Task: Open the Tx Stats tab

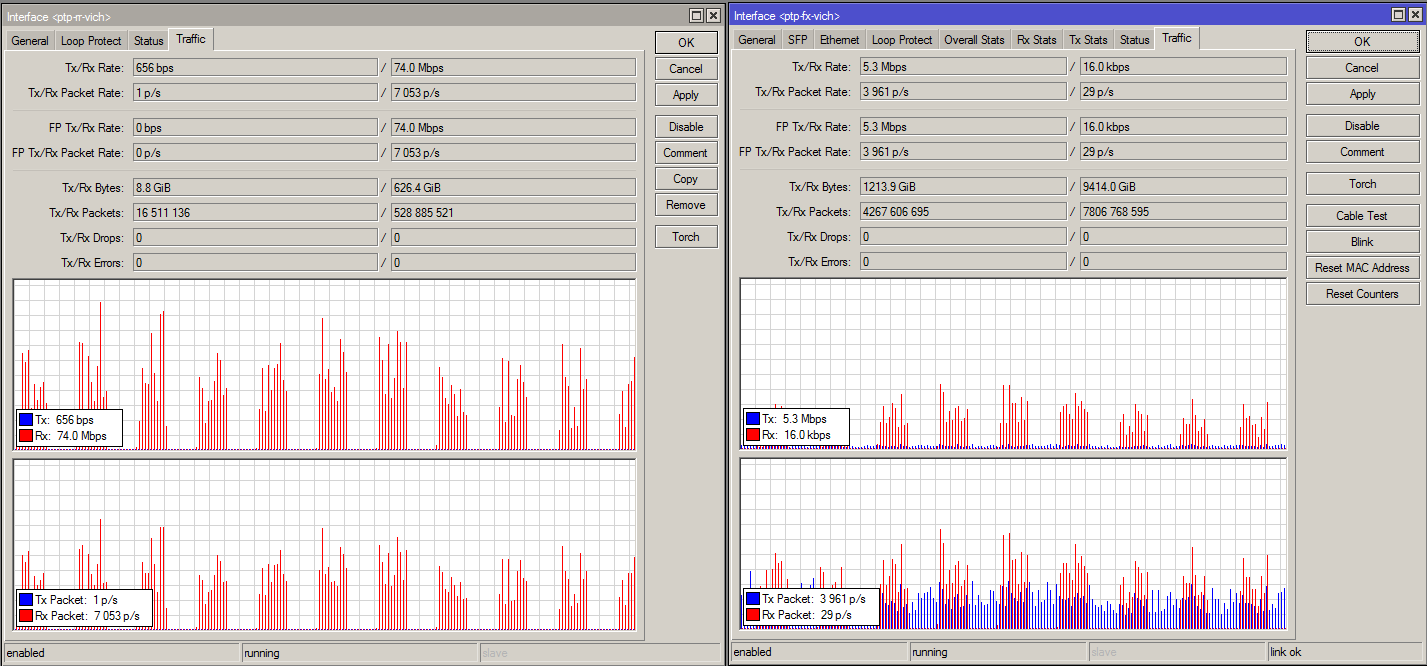Action: click(x=1088, y=40)
